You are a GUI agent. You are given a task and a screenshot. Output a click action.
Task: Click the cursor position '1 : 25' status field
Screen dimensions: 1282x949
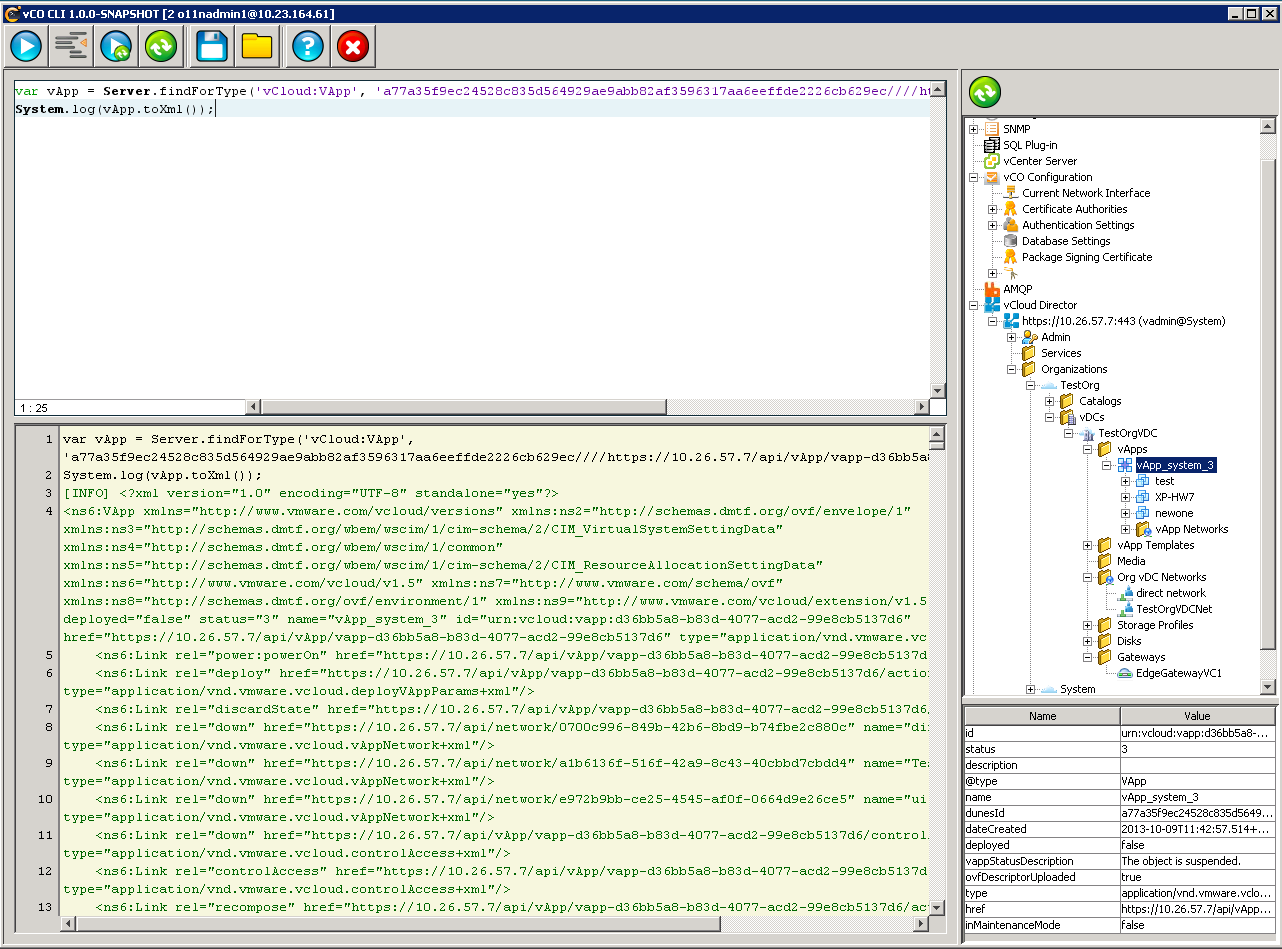pos(130,407)
